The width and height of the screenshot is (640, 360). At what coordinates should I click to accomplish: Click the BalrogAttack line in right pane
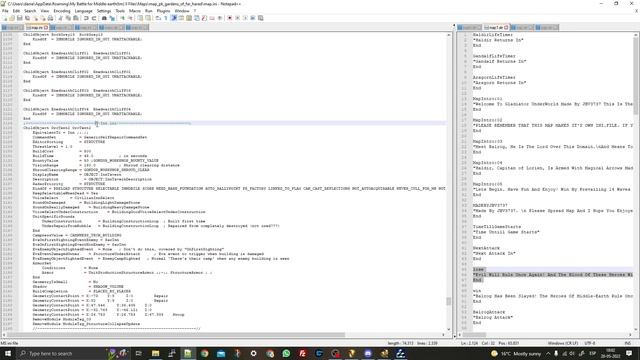point(489,312)
